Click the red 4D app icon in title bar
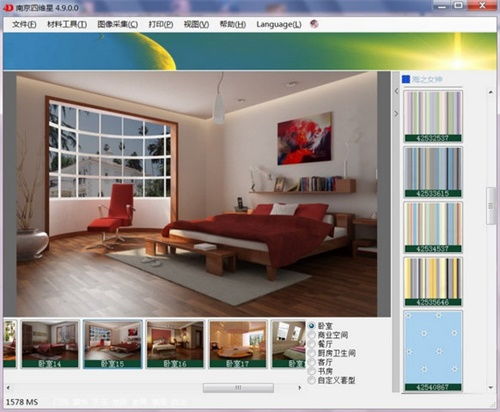Viewport: 500px width, 412px height. 8,7
